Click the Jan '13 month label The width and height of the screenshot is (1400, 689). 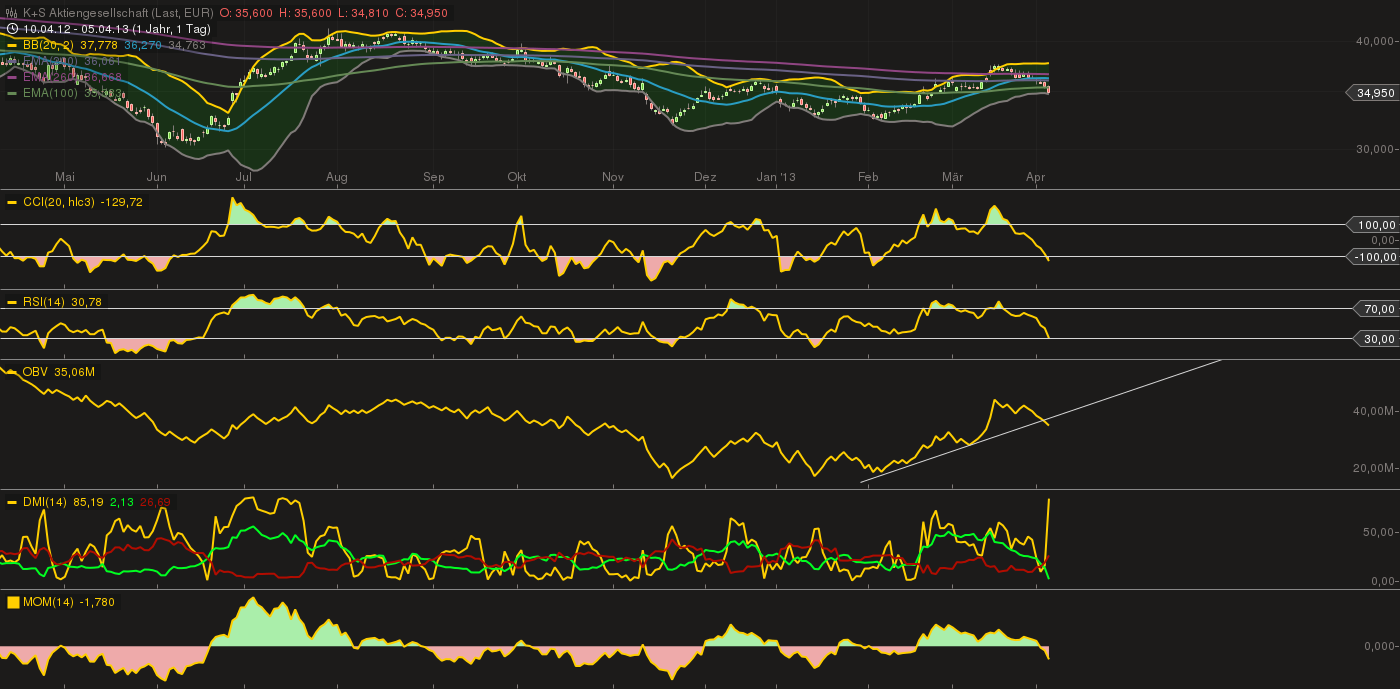click(x=776, y=177)
